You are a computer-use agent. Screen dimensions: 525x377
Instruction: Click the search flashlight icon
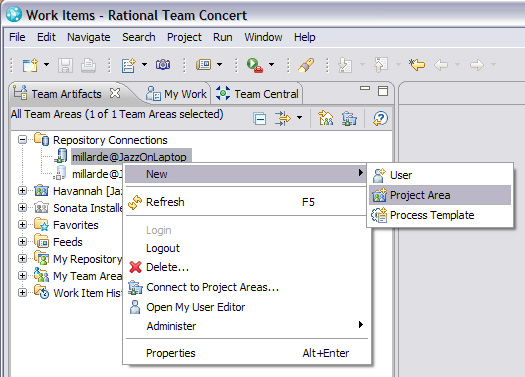click(x=306, y=65)
